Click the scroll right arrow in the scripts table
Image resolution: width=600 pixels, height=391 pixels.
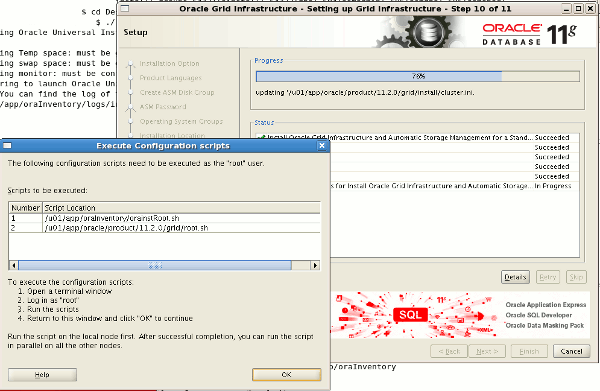tap(315, 265)
